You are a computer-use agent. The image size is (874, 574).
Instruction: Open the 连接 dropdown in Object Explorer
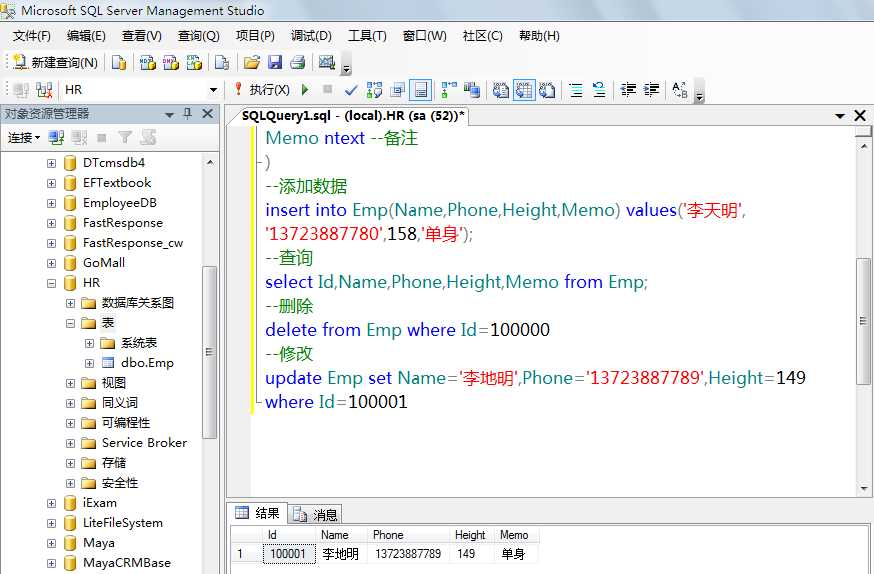pyautogui.click(x=23, y=137)
